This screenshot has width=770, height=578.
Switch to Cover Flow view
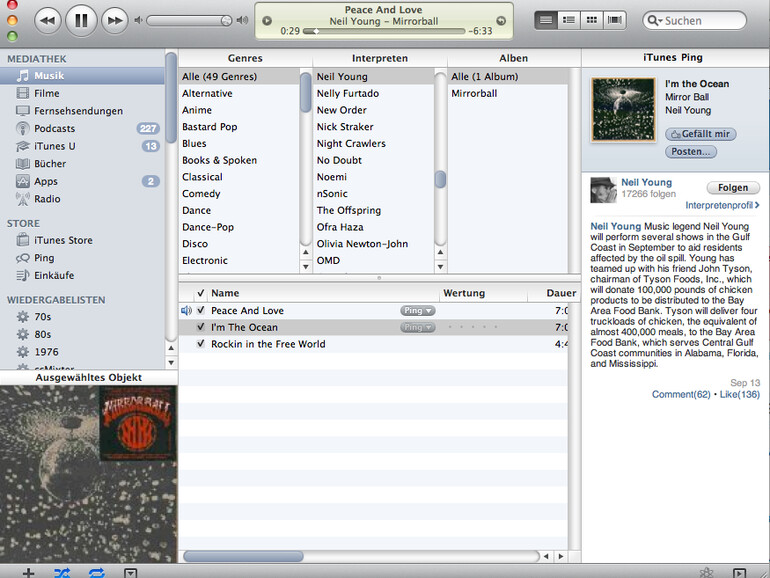coord(614,20)
